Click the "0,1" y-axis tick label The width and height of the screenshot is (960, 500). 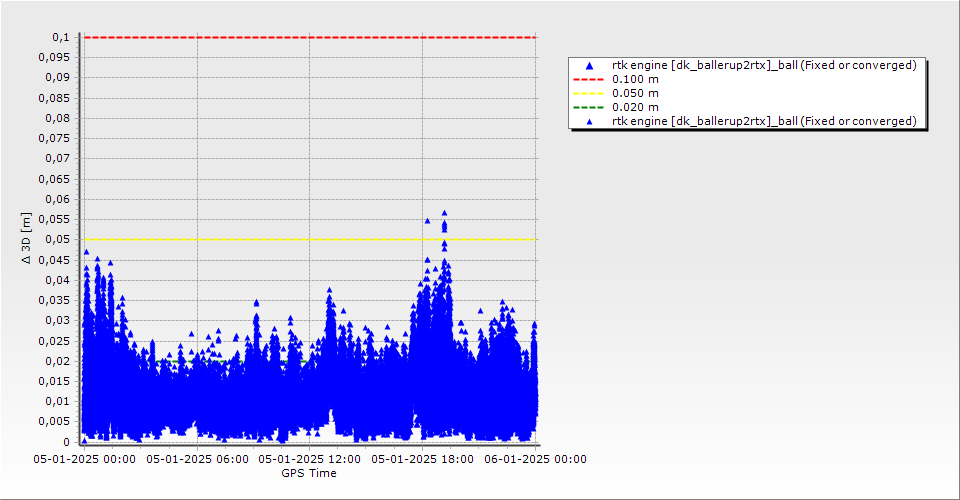pyautogui.click(x=61, y=37)
